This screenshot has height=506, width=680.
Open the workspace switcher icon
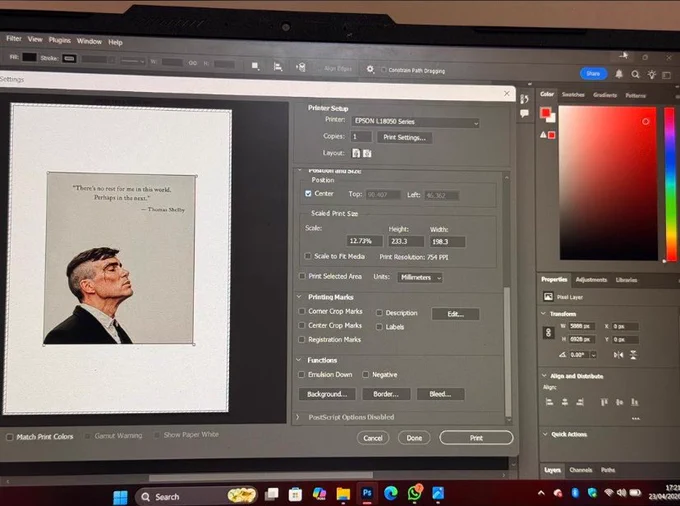point(667,75)
